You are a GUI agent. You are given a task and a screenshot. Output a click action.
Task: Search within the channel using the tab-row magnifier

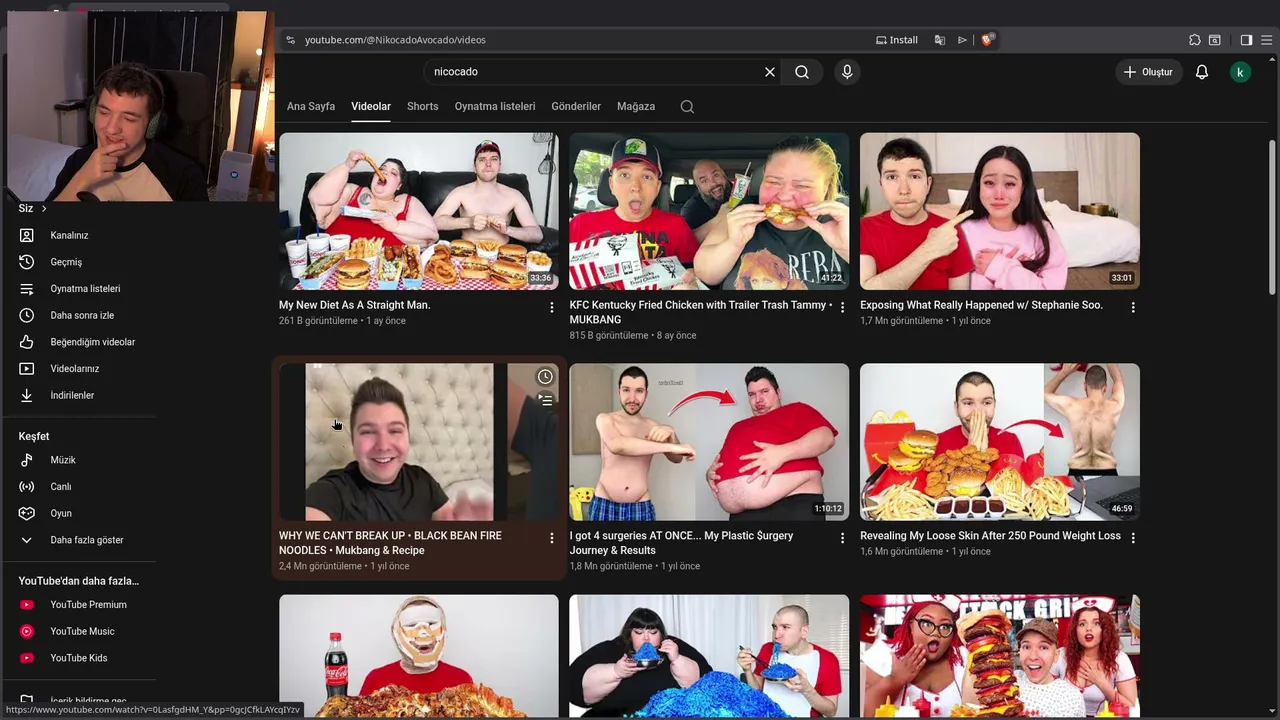point(687,107)
